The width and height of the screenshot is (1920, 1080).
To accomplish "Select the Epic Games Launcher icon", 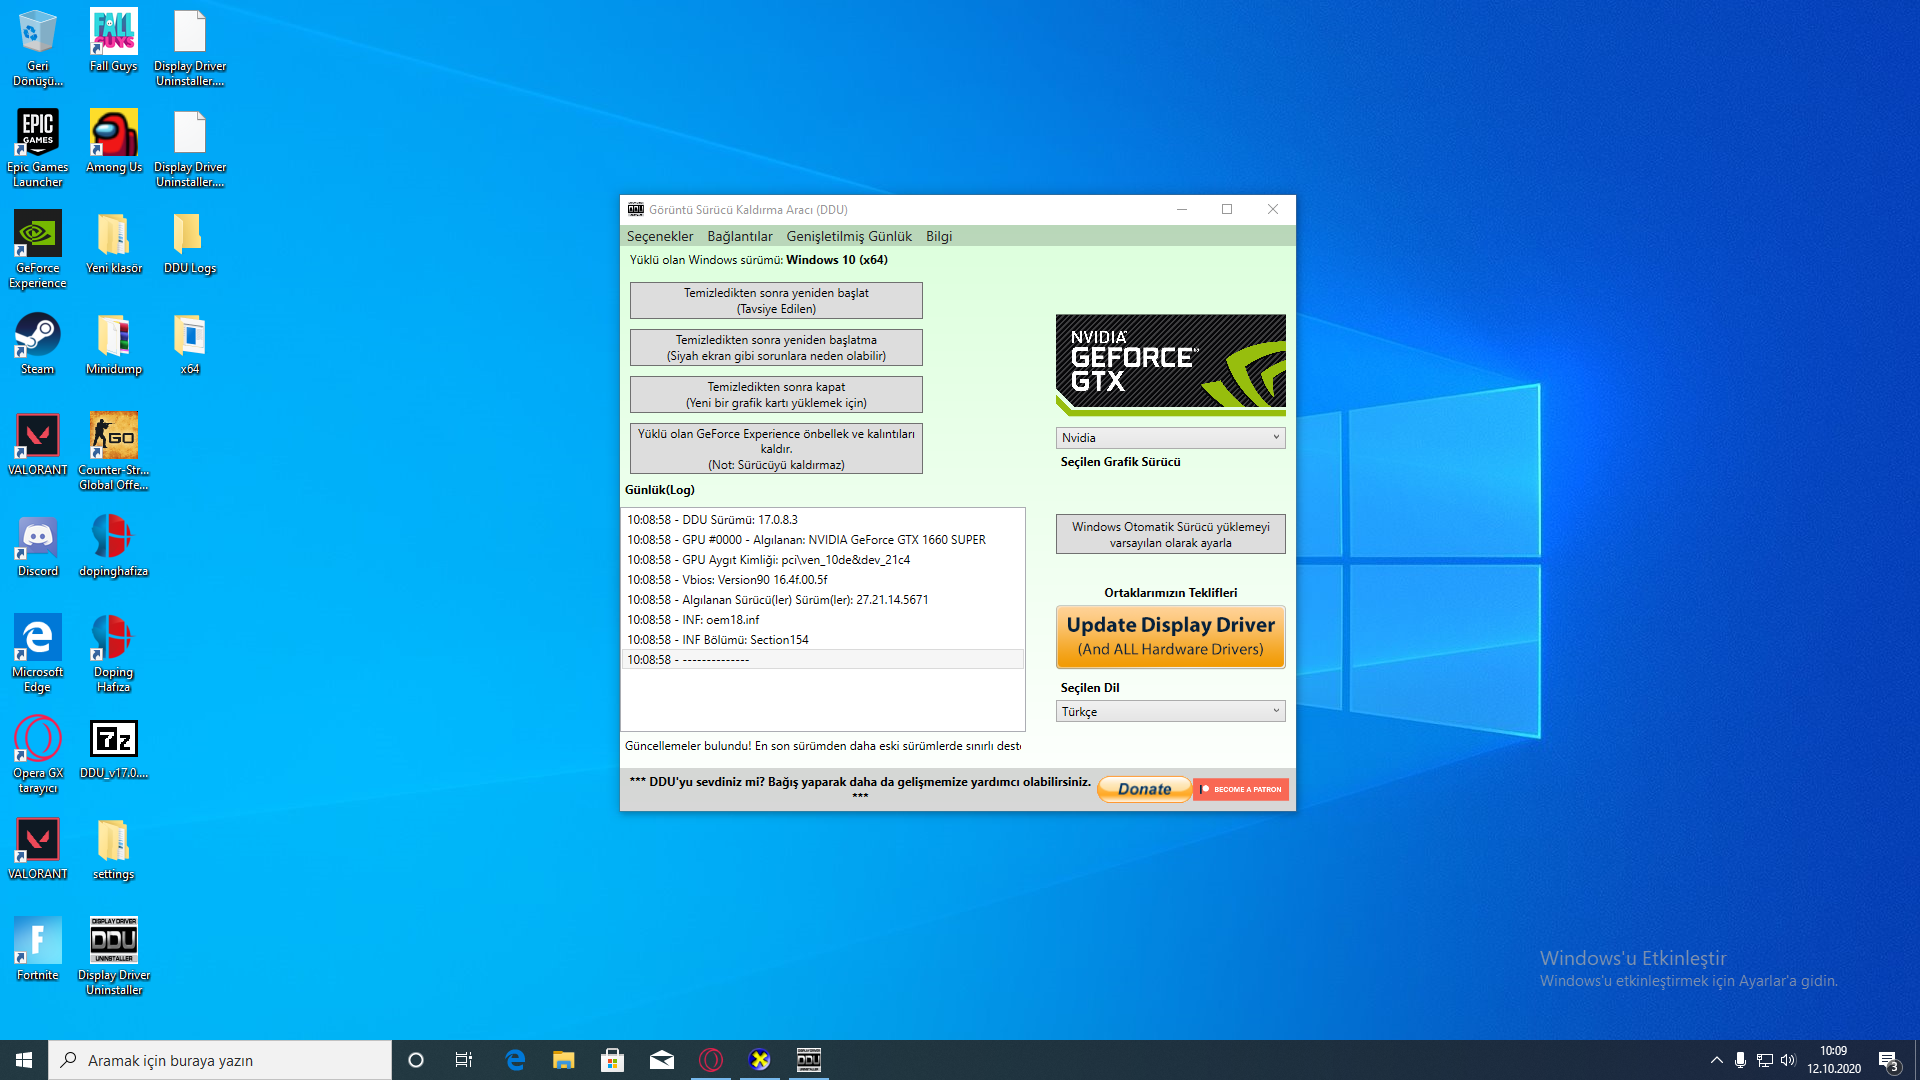I will pos(38,148).
